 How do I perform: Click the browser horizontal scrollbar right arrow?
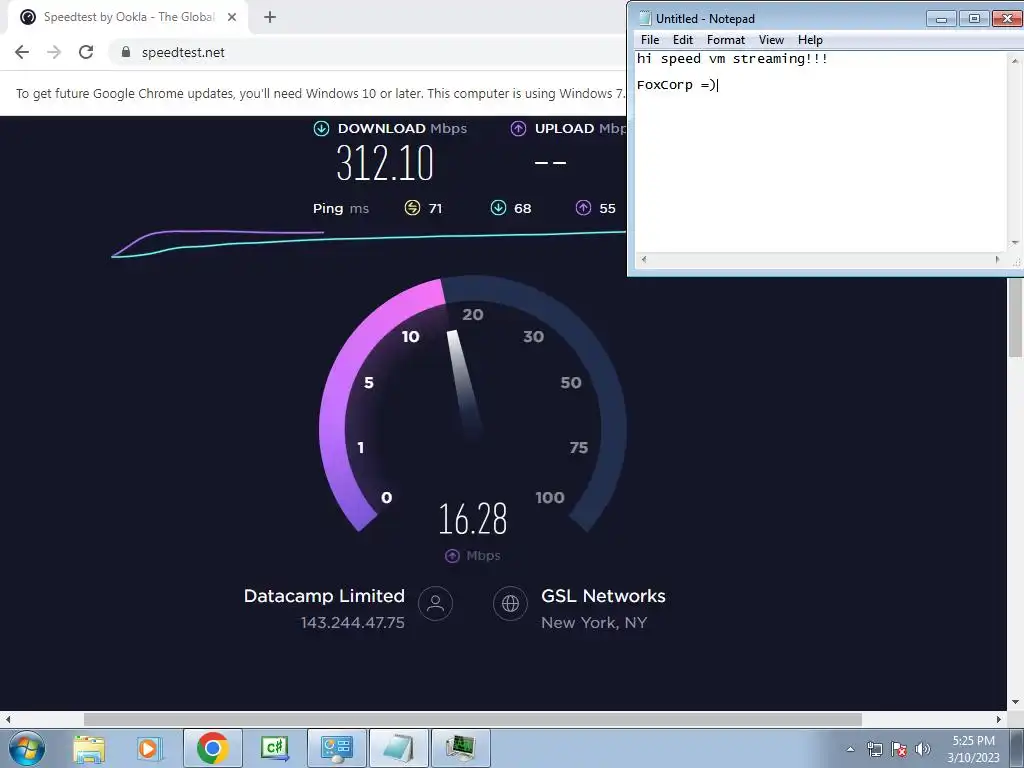coord(999,719)
